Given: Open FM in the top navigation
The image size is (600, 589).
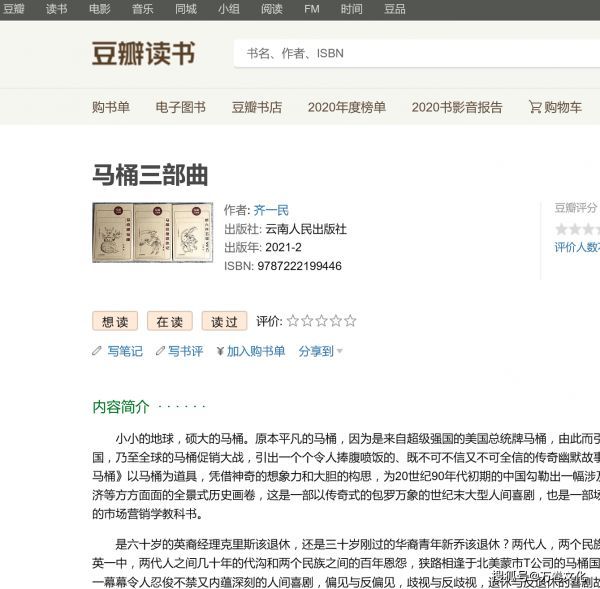Looking at the screenshot, I should [312, 8].
